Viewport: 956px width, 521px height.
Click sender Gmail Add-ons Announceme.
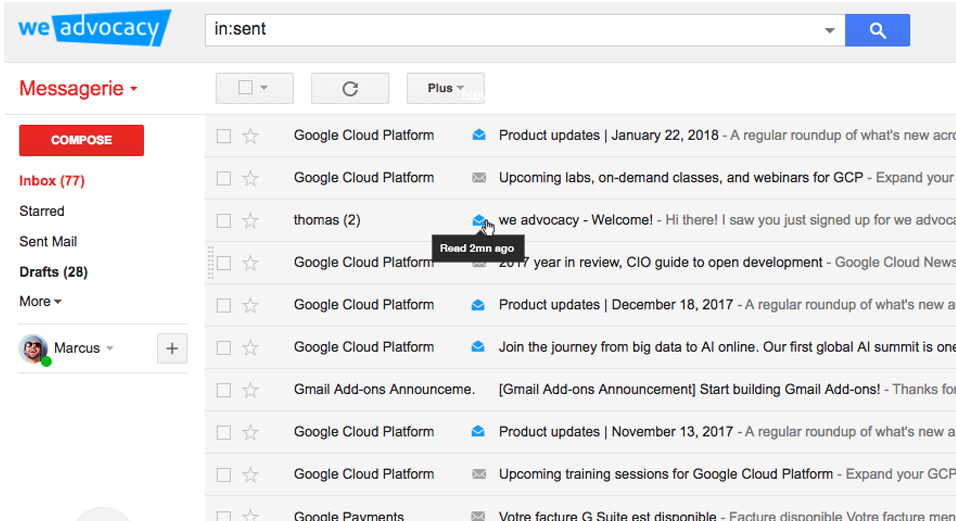[x=384, y=389]
